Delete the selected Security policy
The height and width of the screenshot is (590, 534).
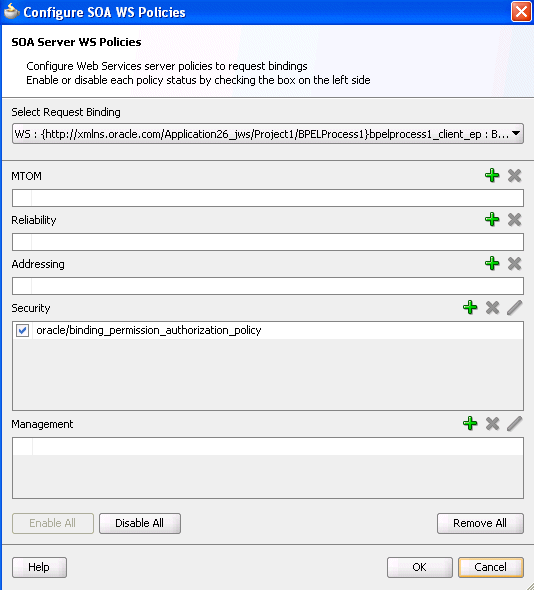492,307
